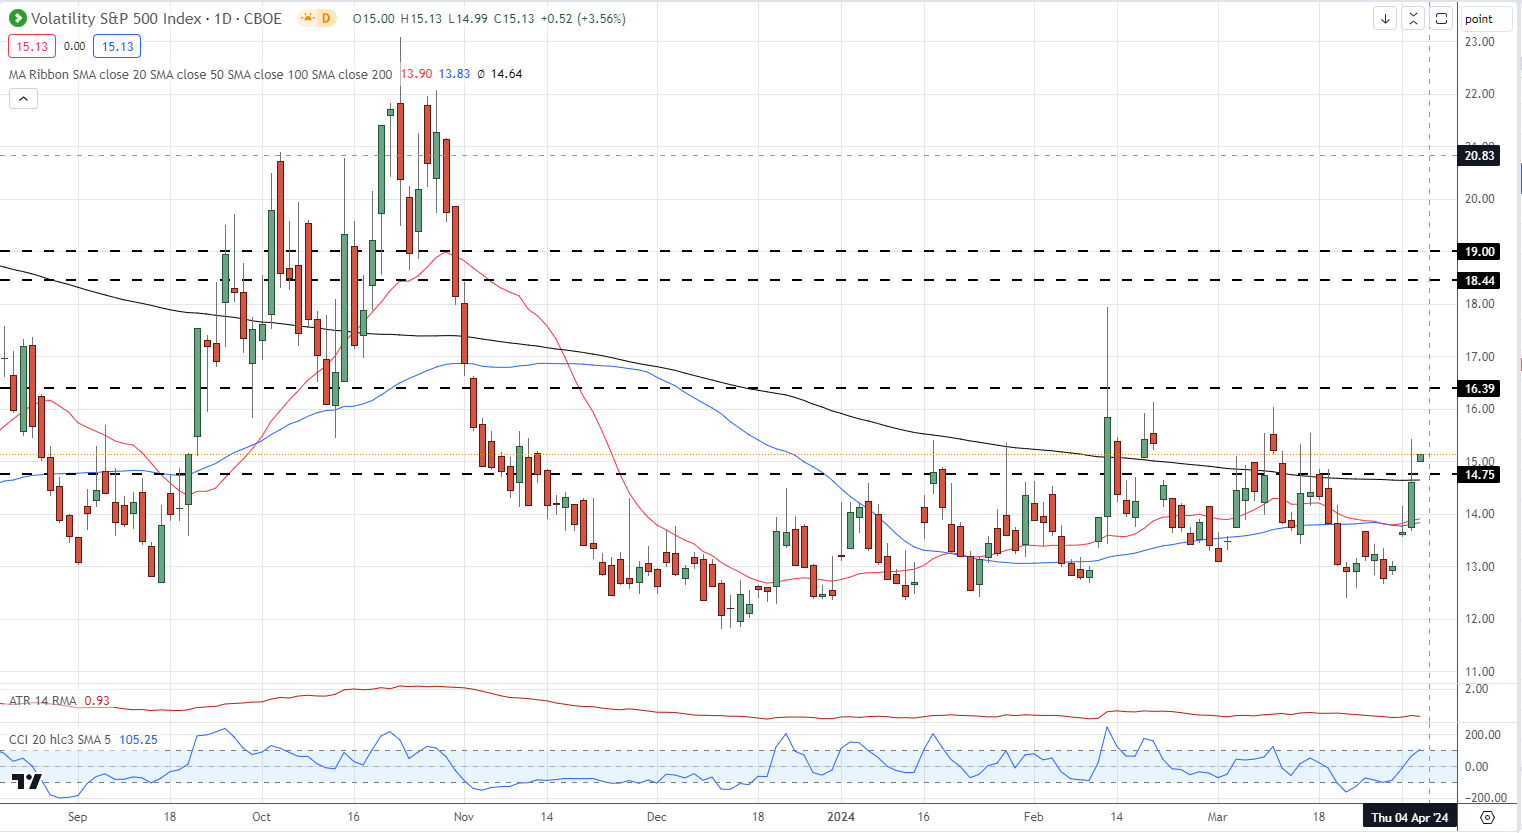Click the 16.39 horizontal line price label
This screenshot has width=1522, height=833.
click(1479, 389)
